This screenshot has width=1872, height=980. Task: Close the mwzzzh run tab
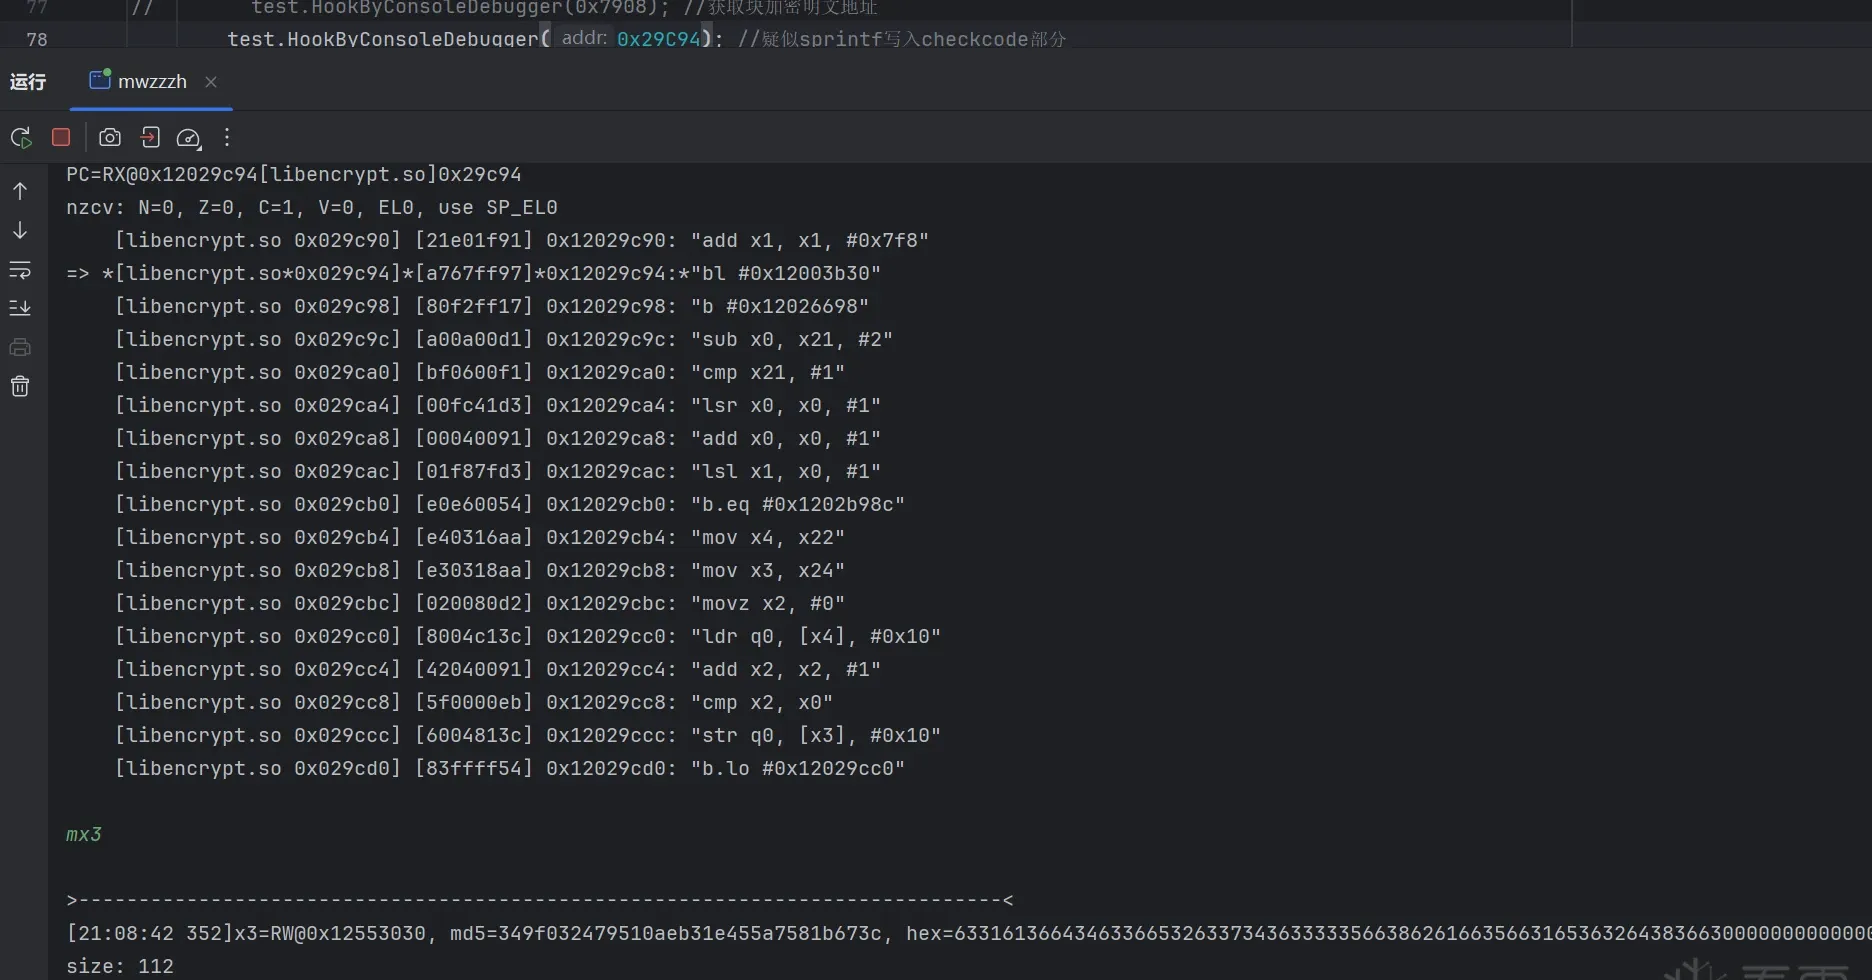click(211, 82)
